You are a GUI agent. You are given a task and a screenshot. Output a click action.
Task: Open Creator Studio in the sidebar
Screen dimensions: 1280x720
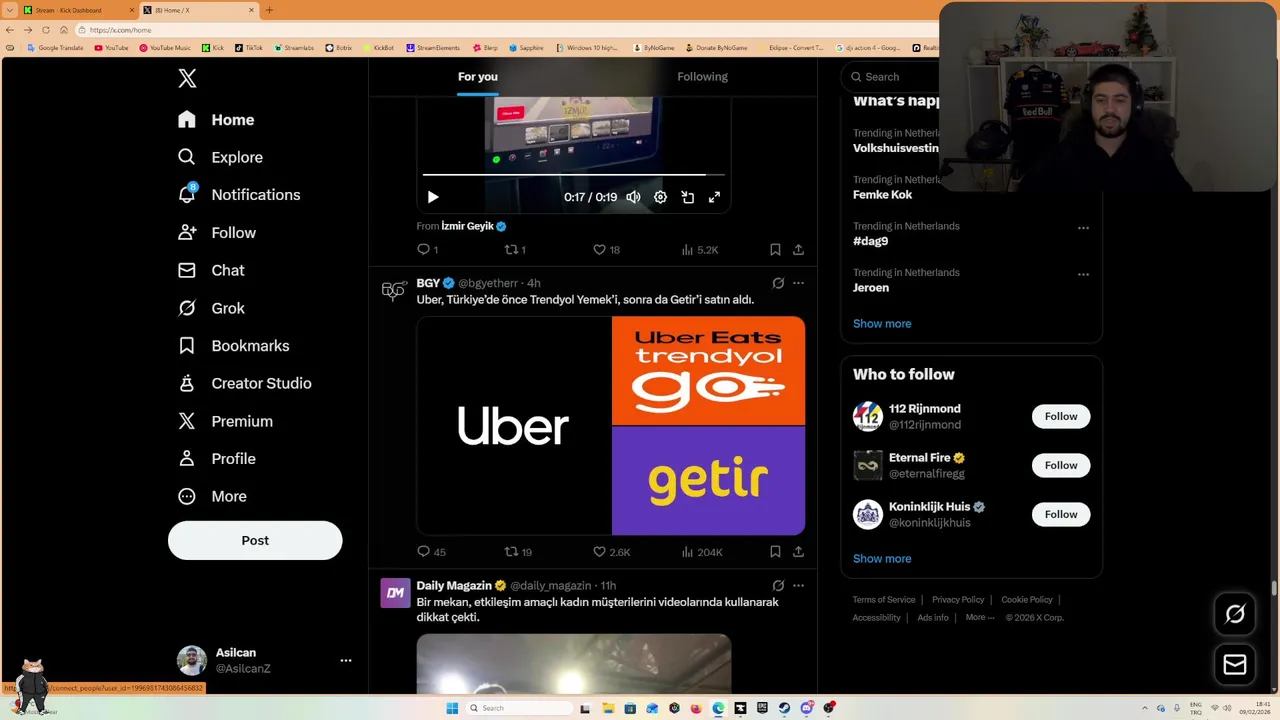pos(246,383)
